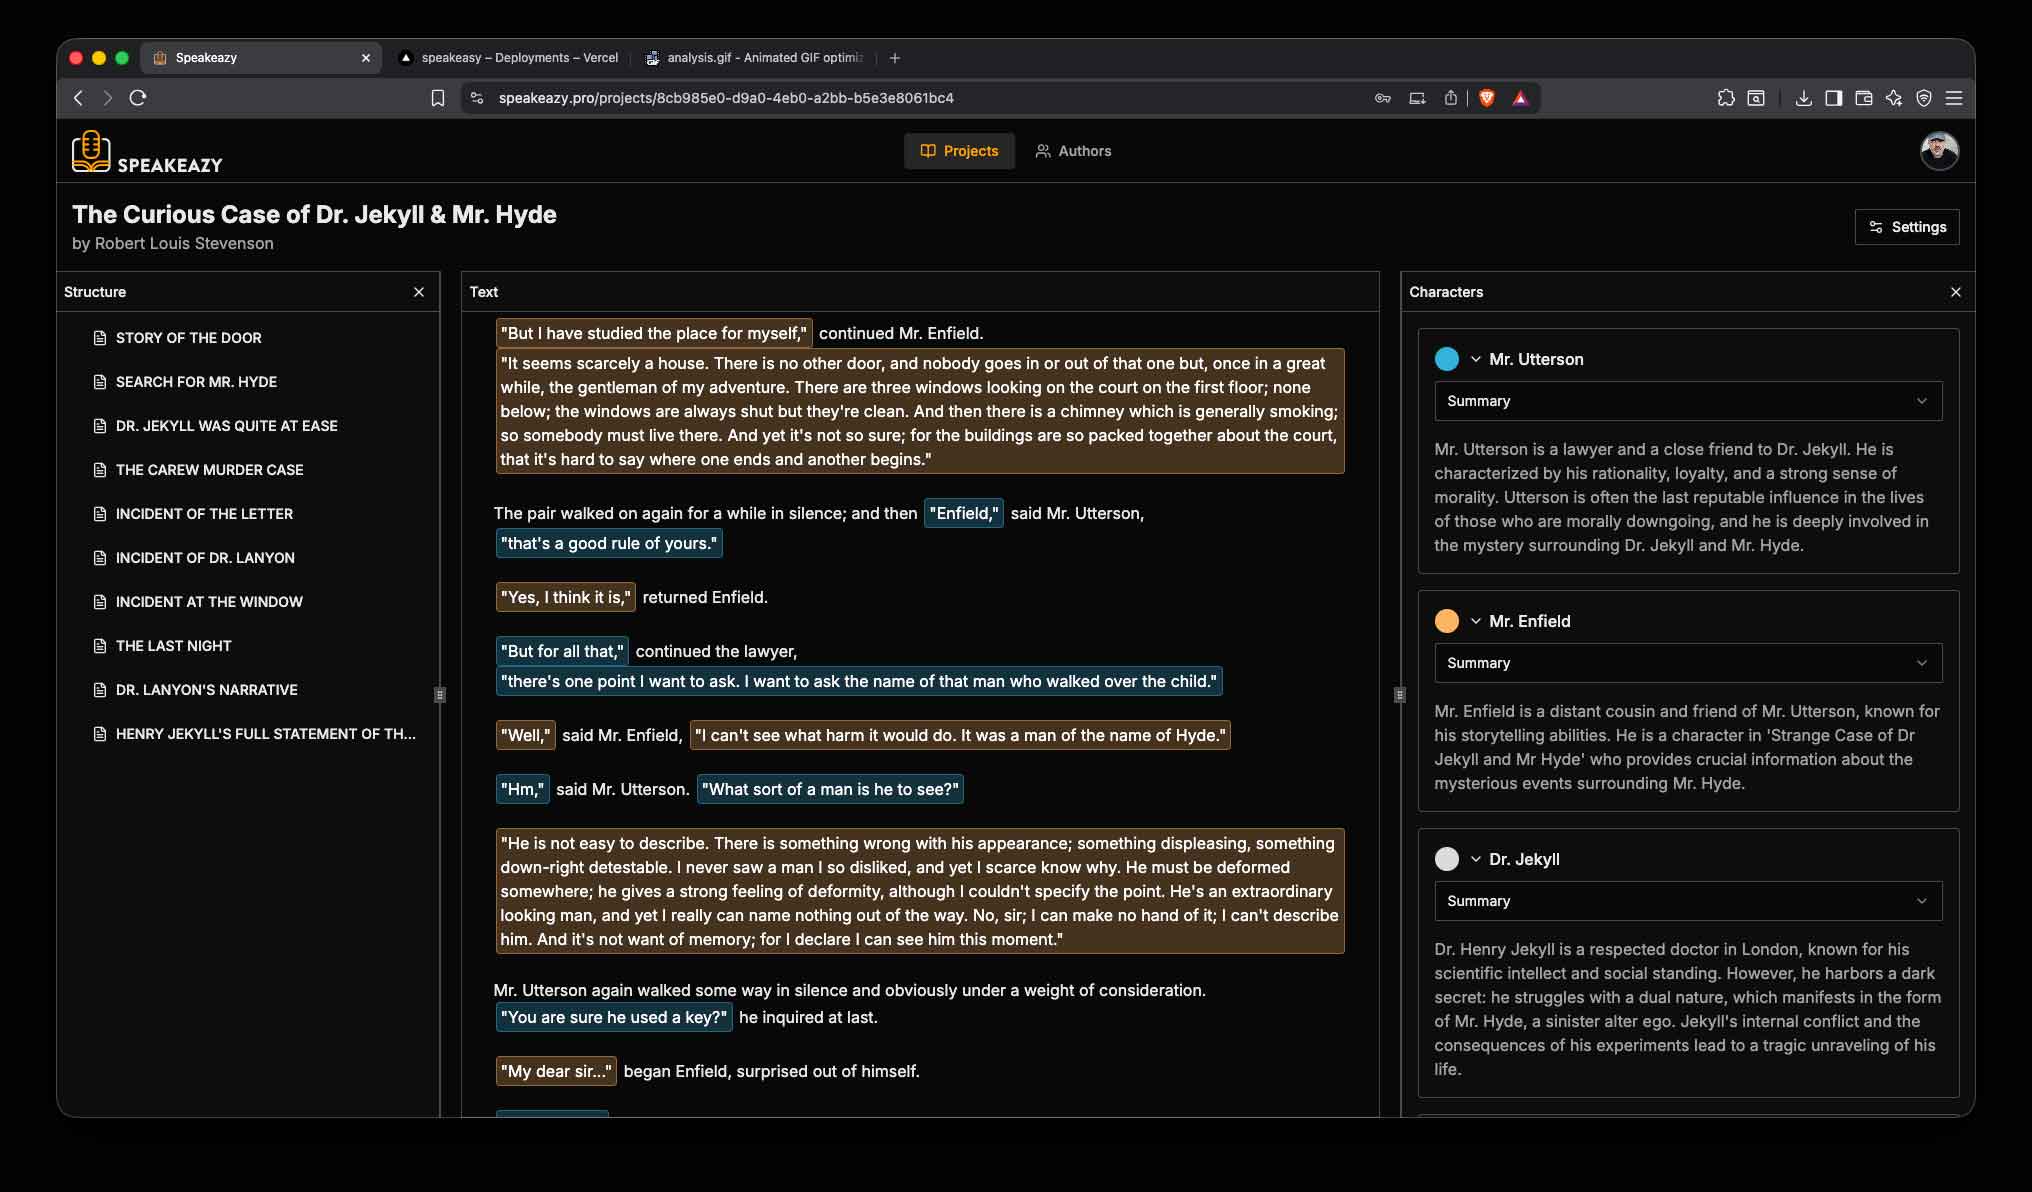The width and height of the screenshot is (2032, 1192).
Task: Open the user profile avatar
Action: tap(1938, 151)
